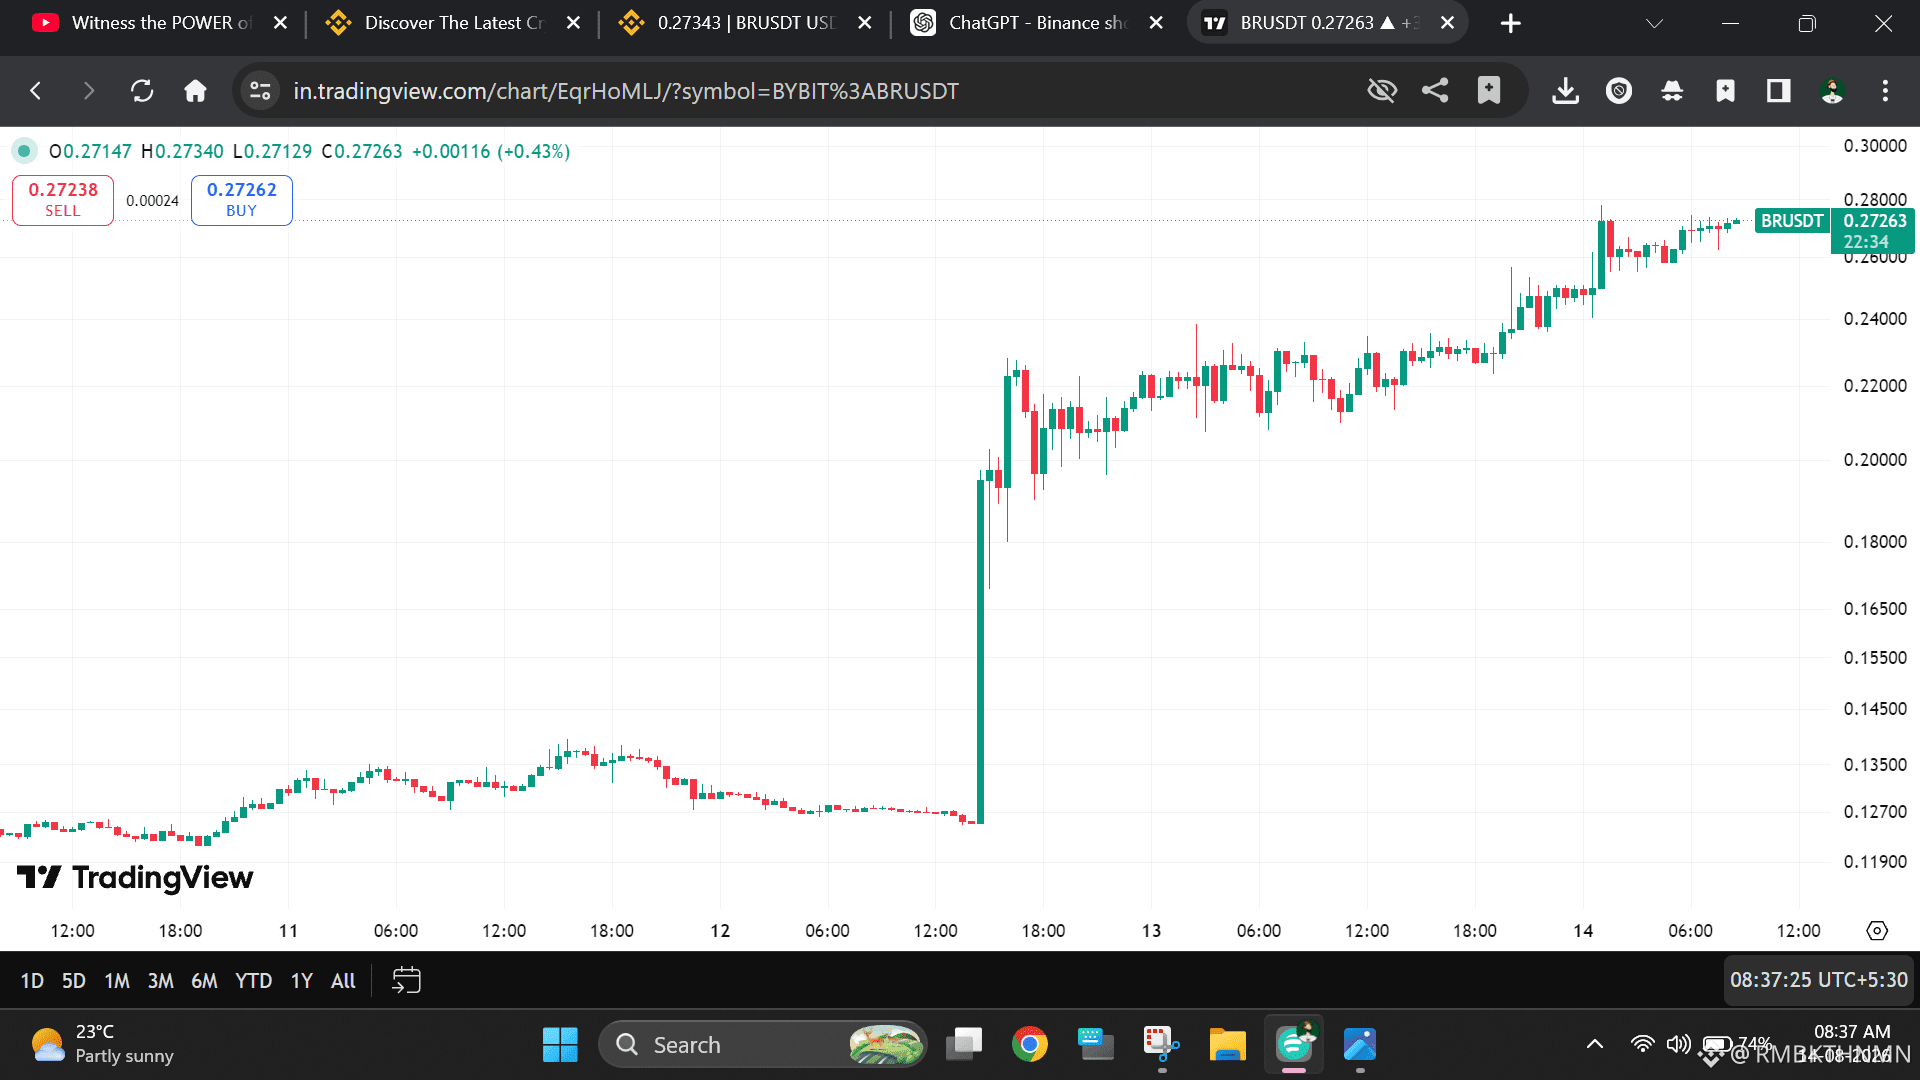Click the eye-slash tracking protection icon
This screenshot has width=1920, height=1080.
click(x=1382, y=91)
